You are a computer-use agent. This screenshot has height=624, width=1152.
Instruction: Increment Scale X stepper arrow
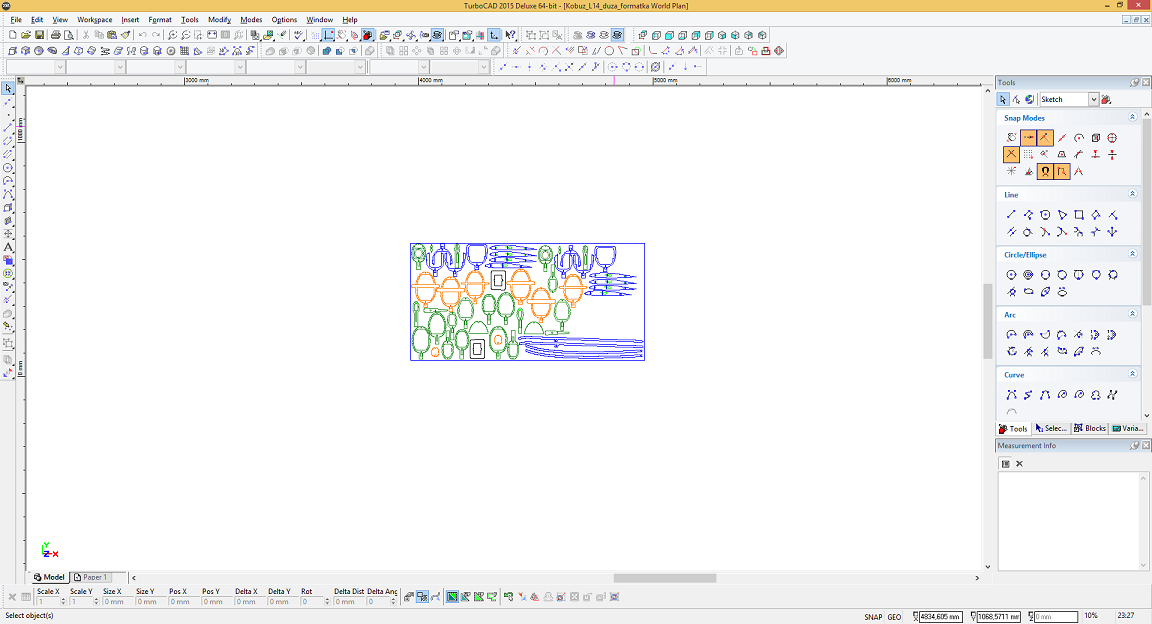[63, 600]
